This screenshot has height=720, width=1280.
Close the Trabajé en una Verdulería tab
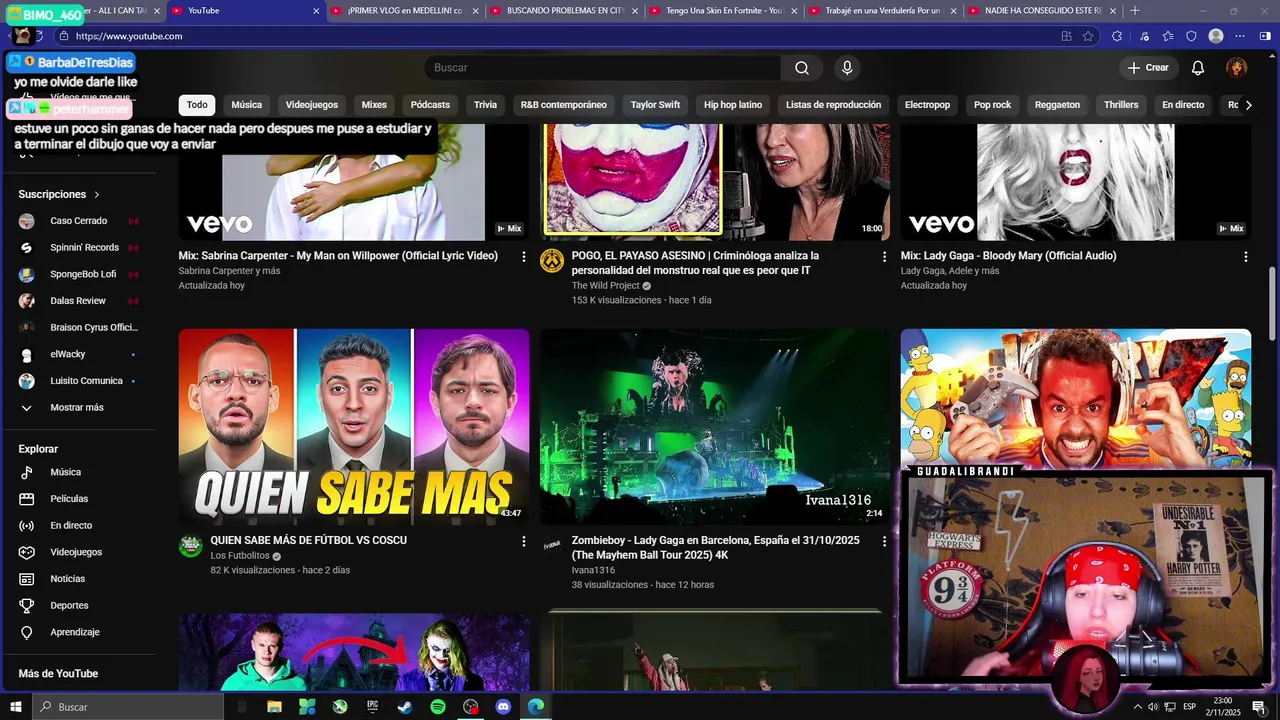(x=953, y=11)
